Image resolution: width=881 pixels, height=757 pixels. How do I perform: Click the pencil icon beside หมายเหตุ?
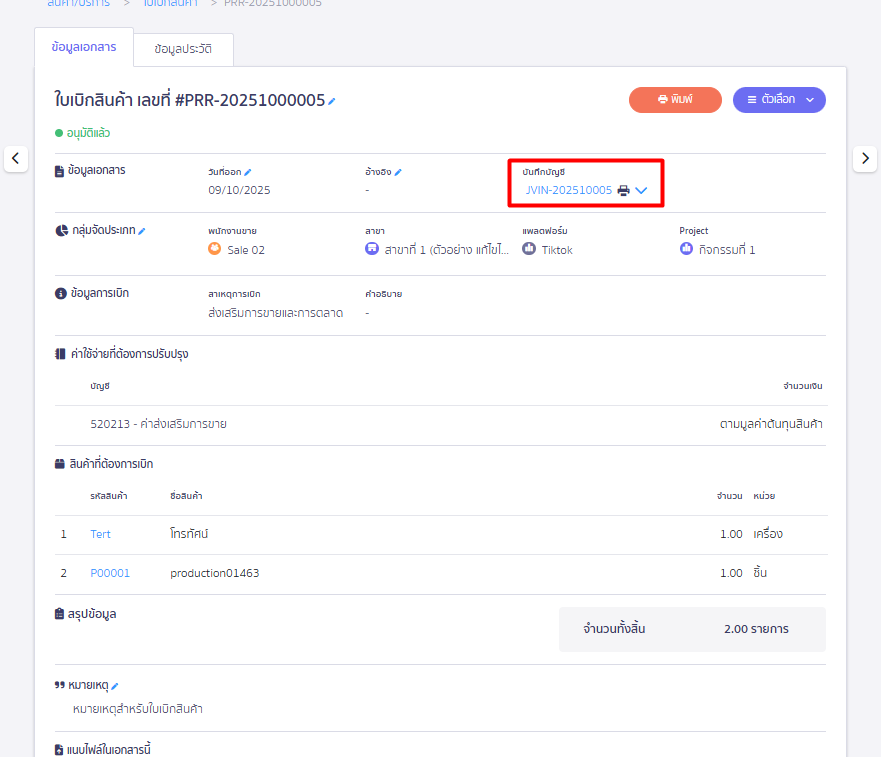[115, 686]
